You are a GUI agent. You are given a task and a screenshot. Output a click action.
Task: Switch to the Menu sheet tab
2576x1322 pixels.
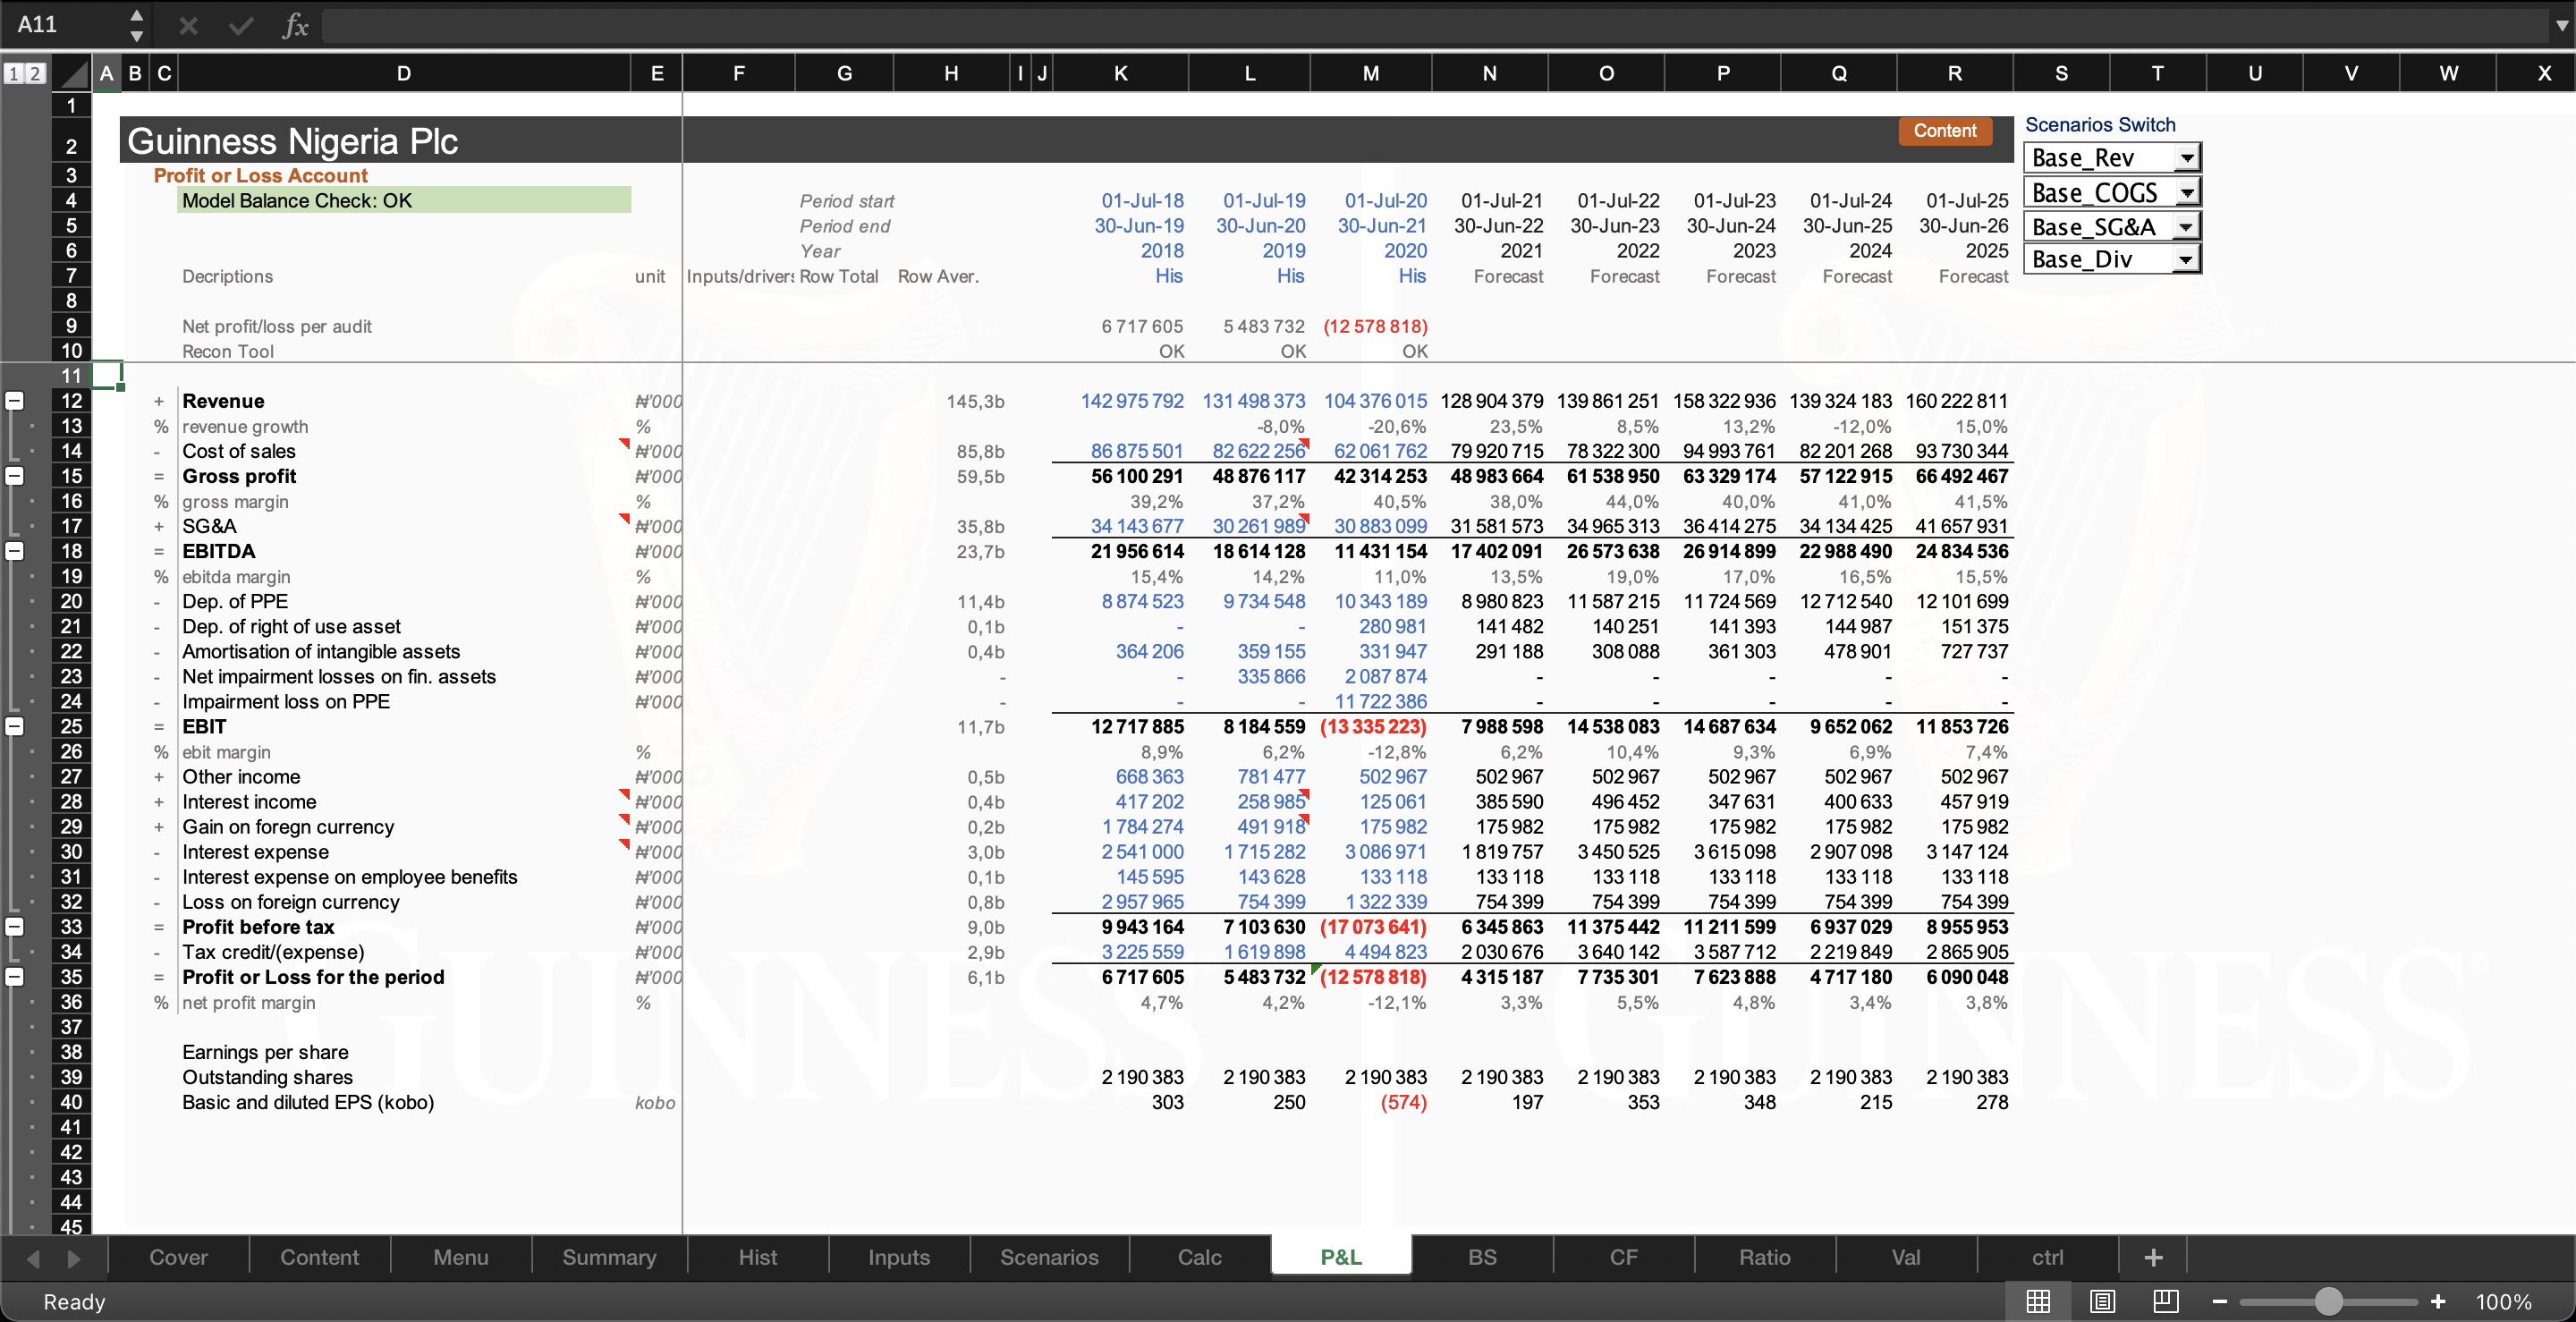pyautogui.click(x=461, y=1257)
